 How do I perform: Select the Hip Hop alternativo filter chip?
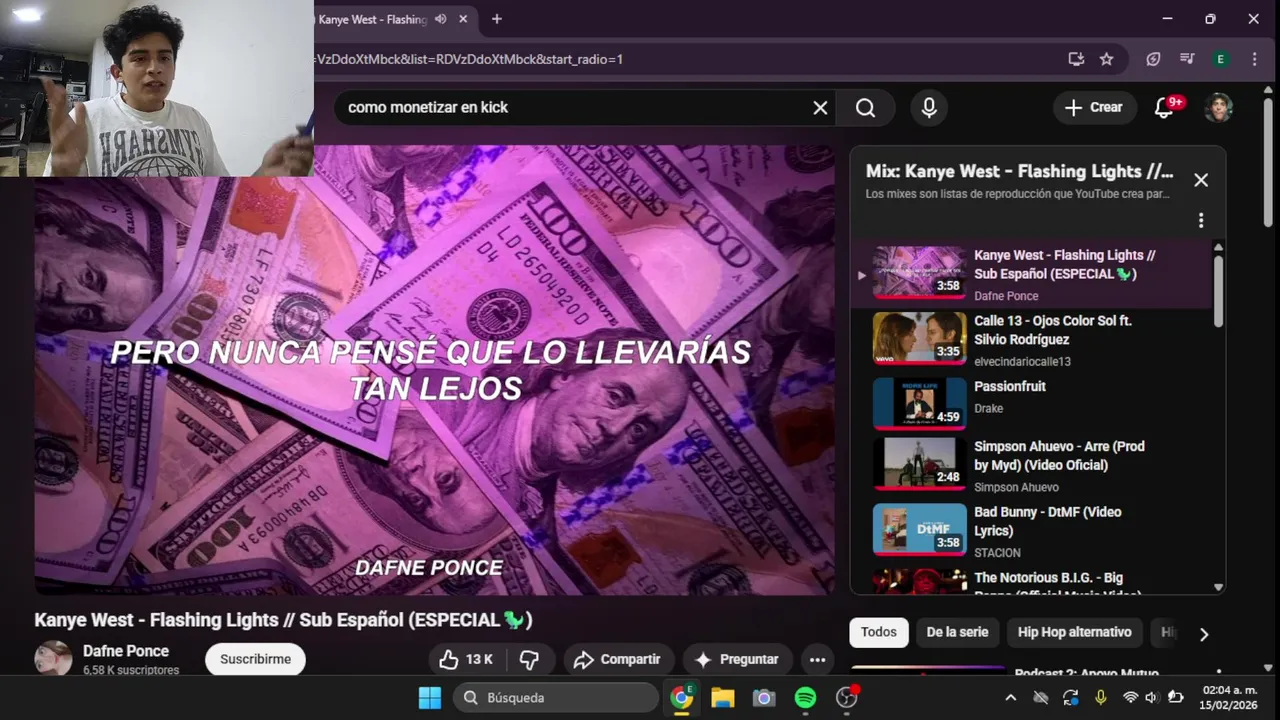click(x=1074, y=632)
